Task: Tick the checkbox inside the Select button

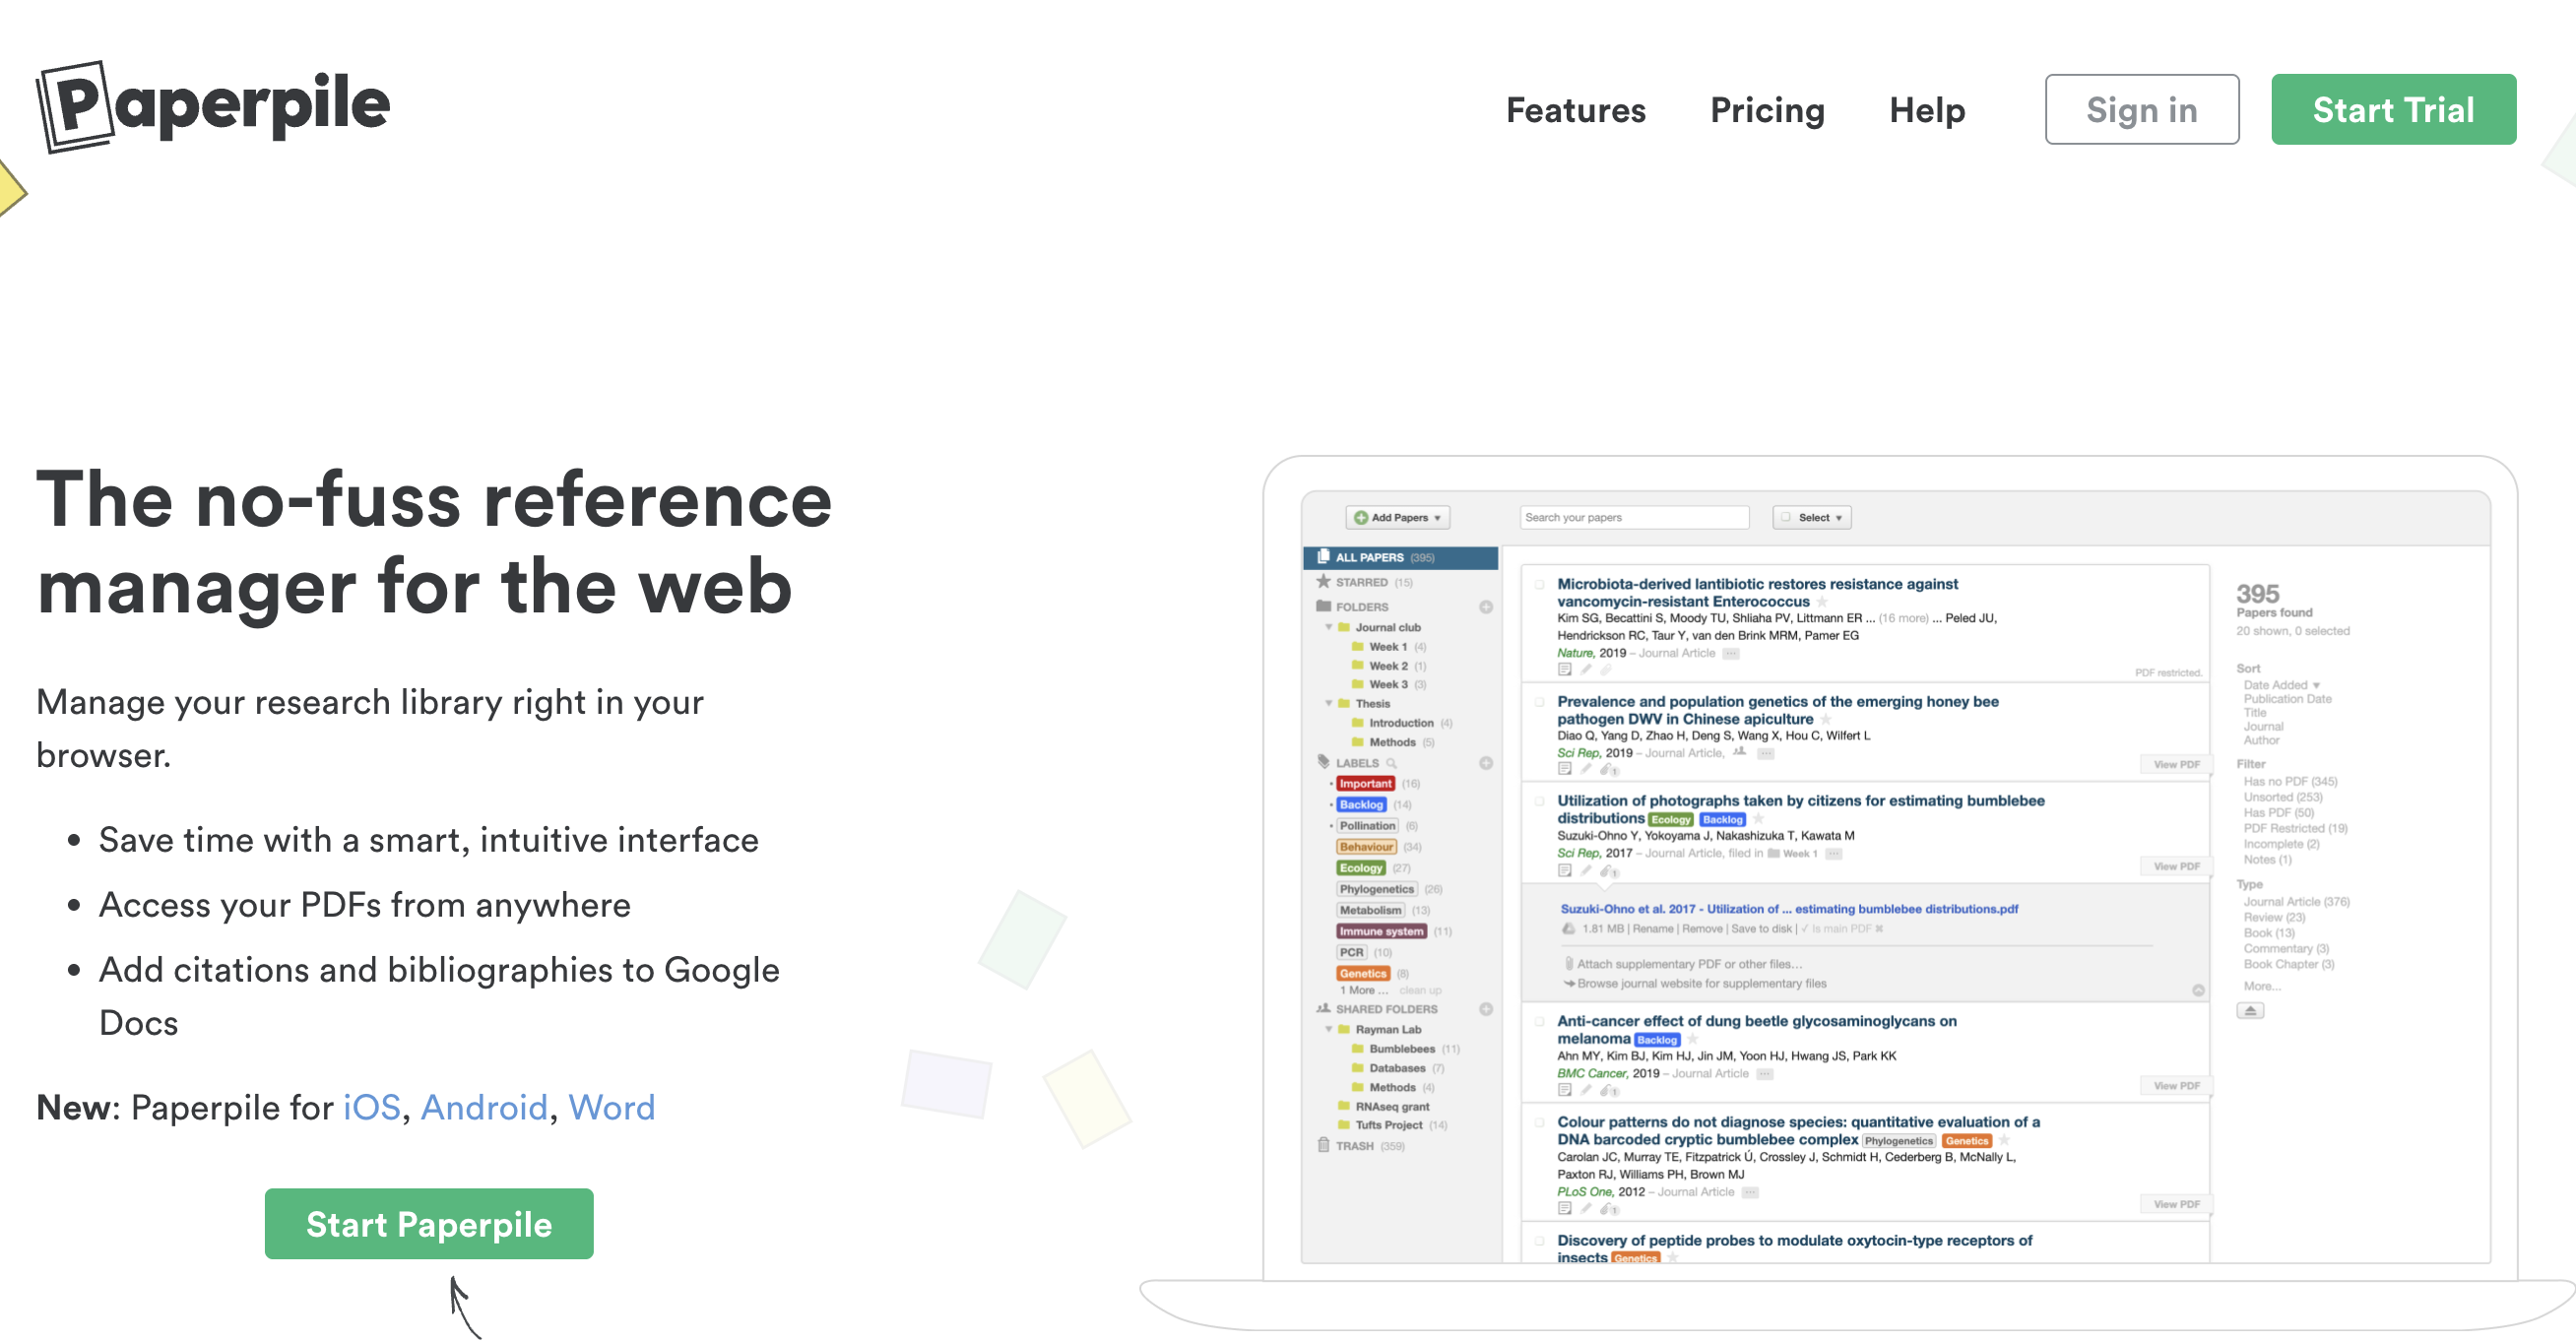Action: point(1786,518)
